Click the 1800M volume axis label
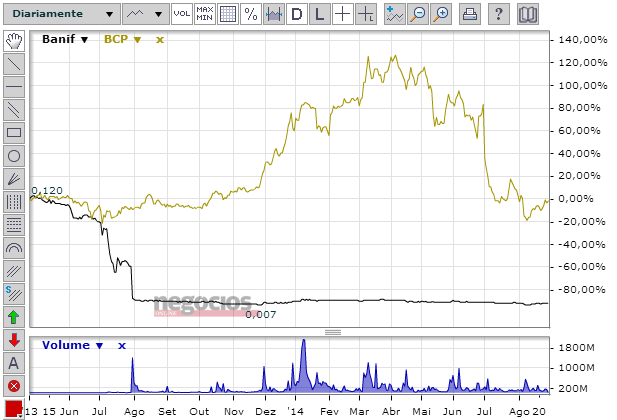This screenshot has height=420, width=617. pyautogui.click(x=576, y=348)
